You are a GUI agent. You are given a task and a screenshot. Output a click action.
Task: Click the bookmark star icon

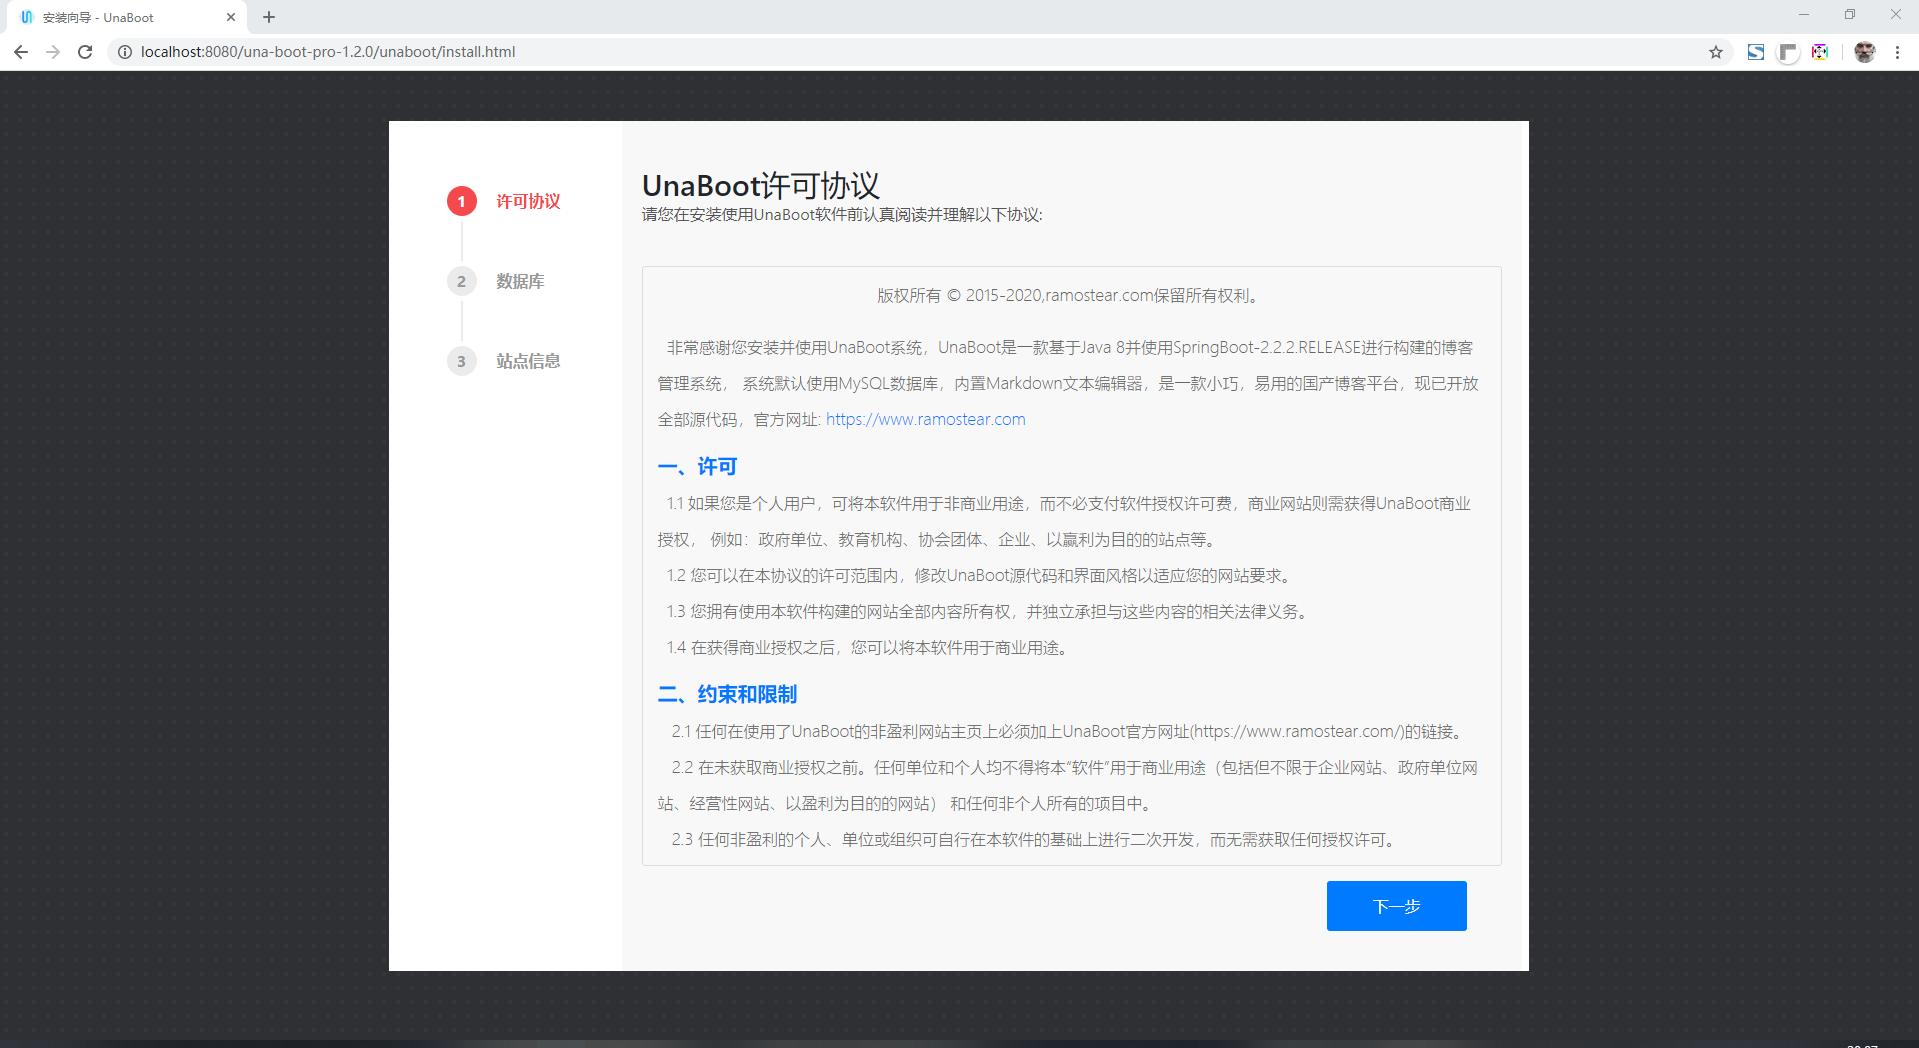tap(1716, 51)
